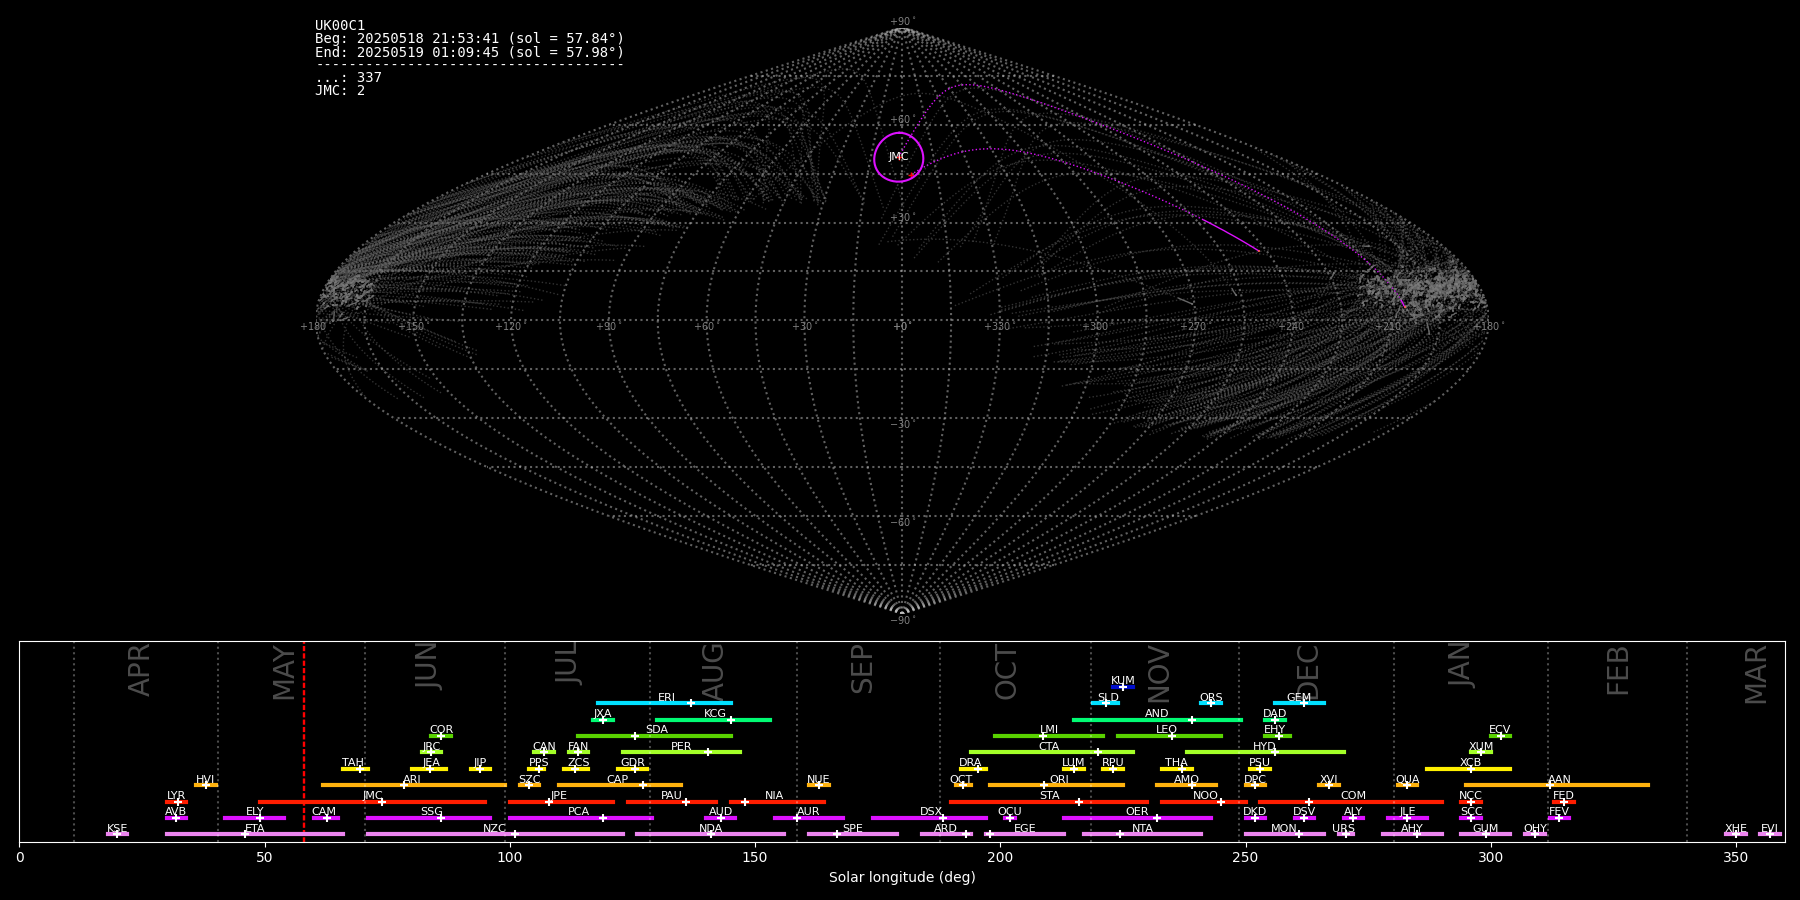1800x900 pixels.
Task: Click the CTA shower label
Action: (1049, 747)
